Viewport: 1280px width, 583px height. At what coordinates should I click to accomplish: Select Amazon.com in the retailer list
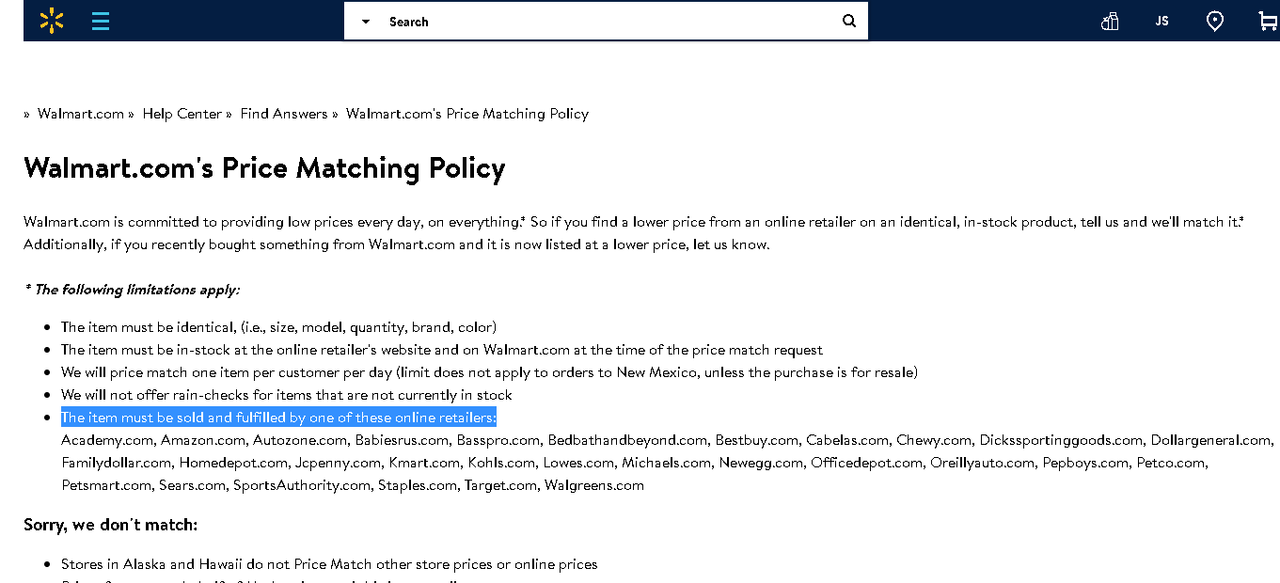pyautogui.click(x=203, y=440)
